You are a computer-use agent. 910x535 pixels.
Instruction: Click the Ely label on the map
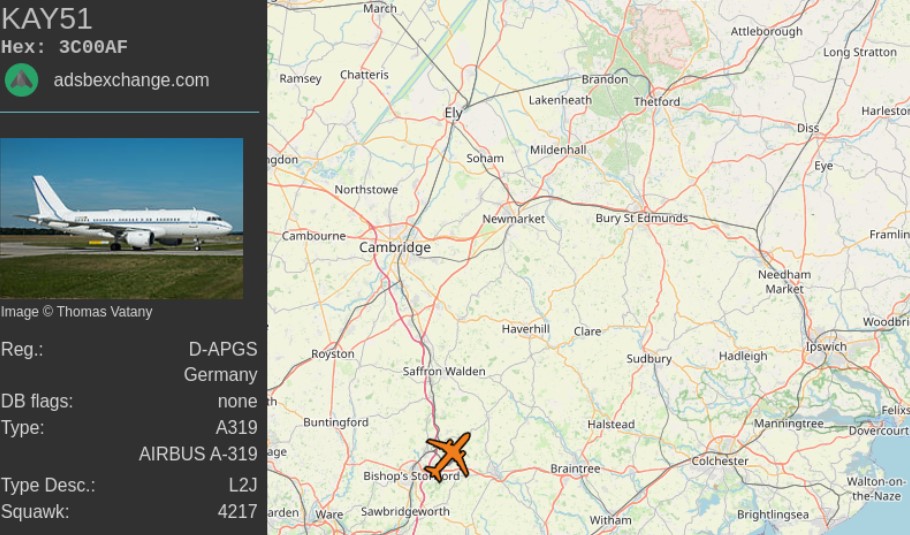tap(454, 113)
